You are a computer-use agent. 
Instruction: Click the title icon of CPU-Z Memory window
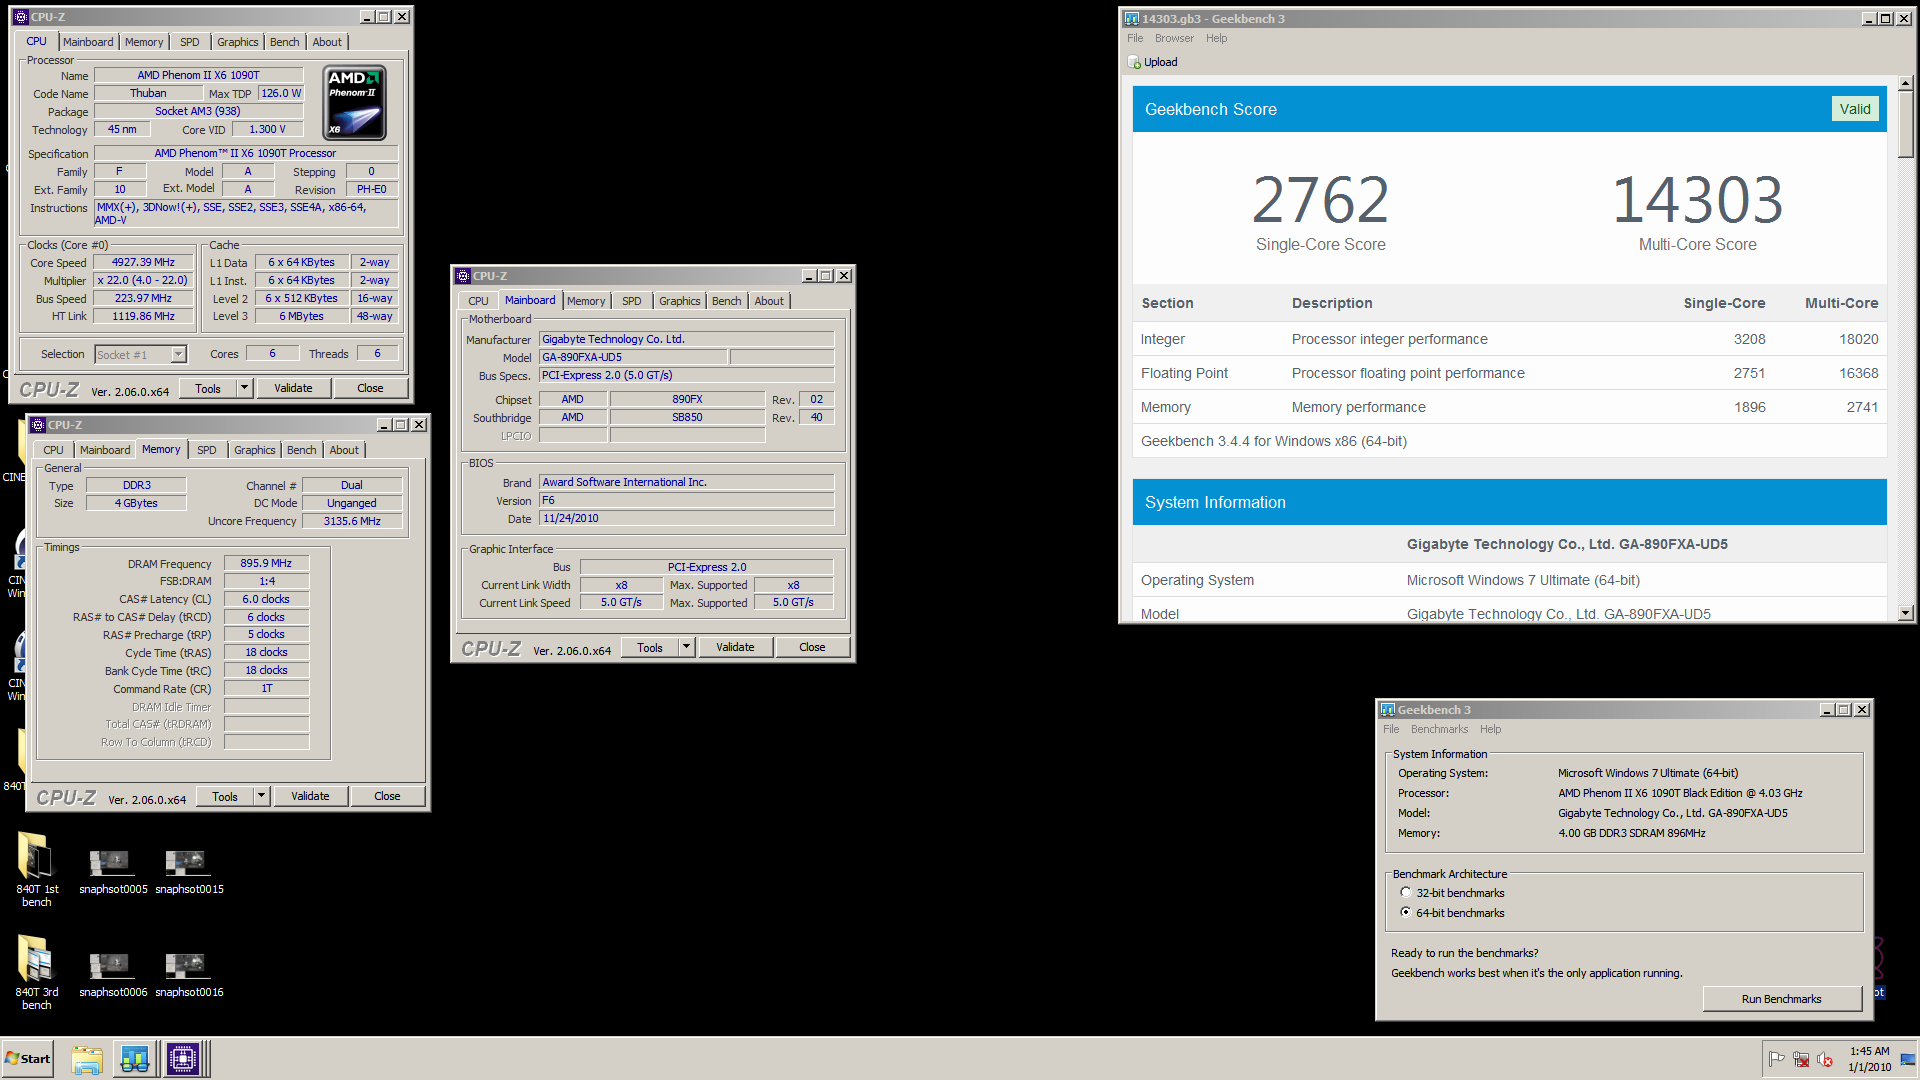[x=37, y=425]
